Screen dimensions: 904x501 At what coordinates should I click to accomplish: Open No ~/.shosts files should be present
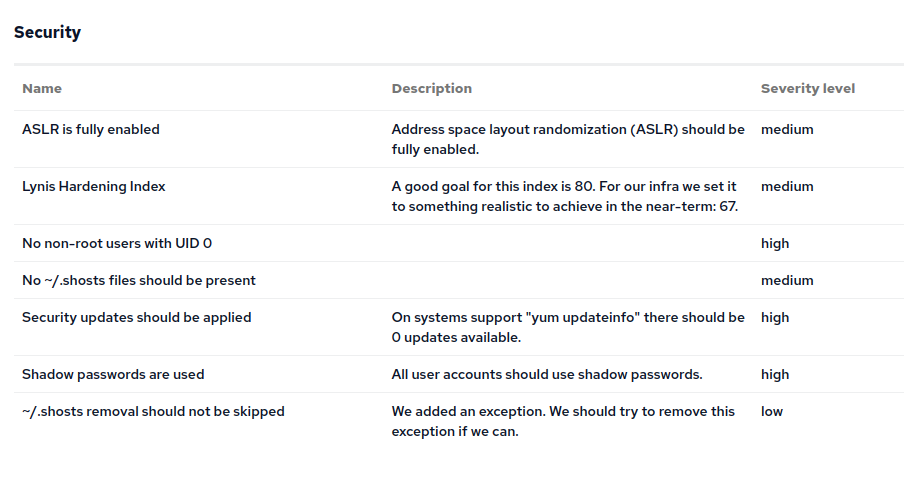139,280
